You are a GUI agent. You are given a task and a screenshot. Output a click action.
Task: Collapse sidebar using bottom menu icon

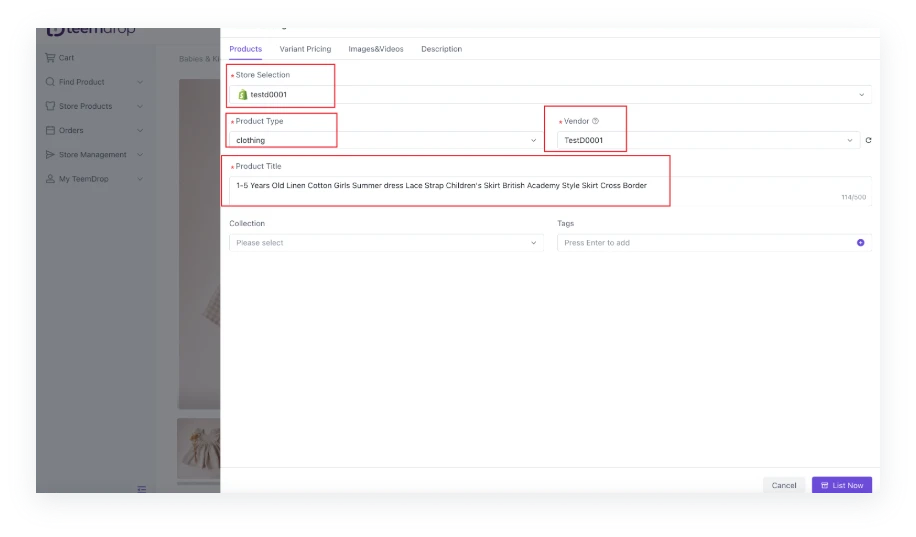142,489
